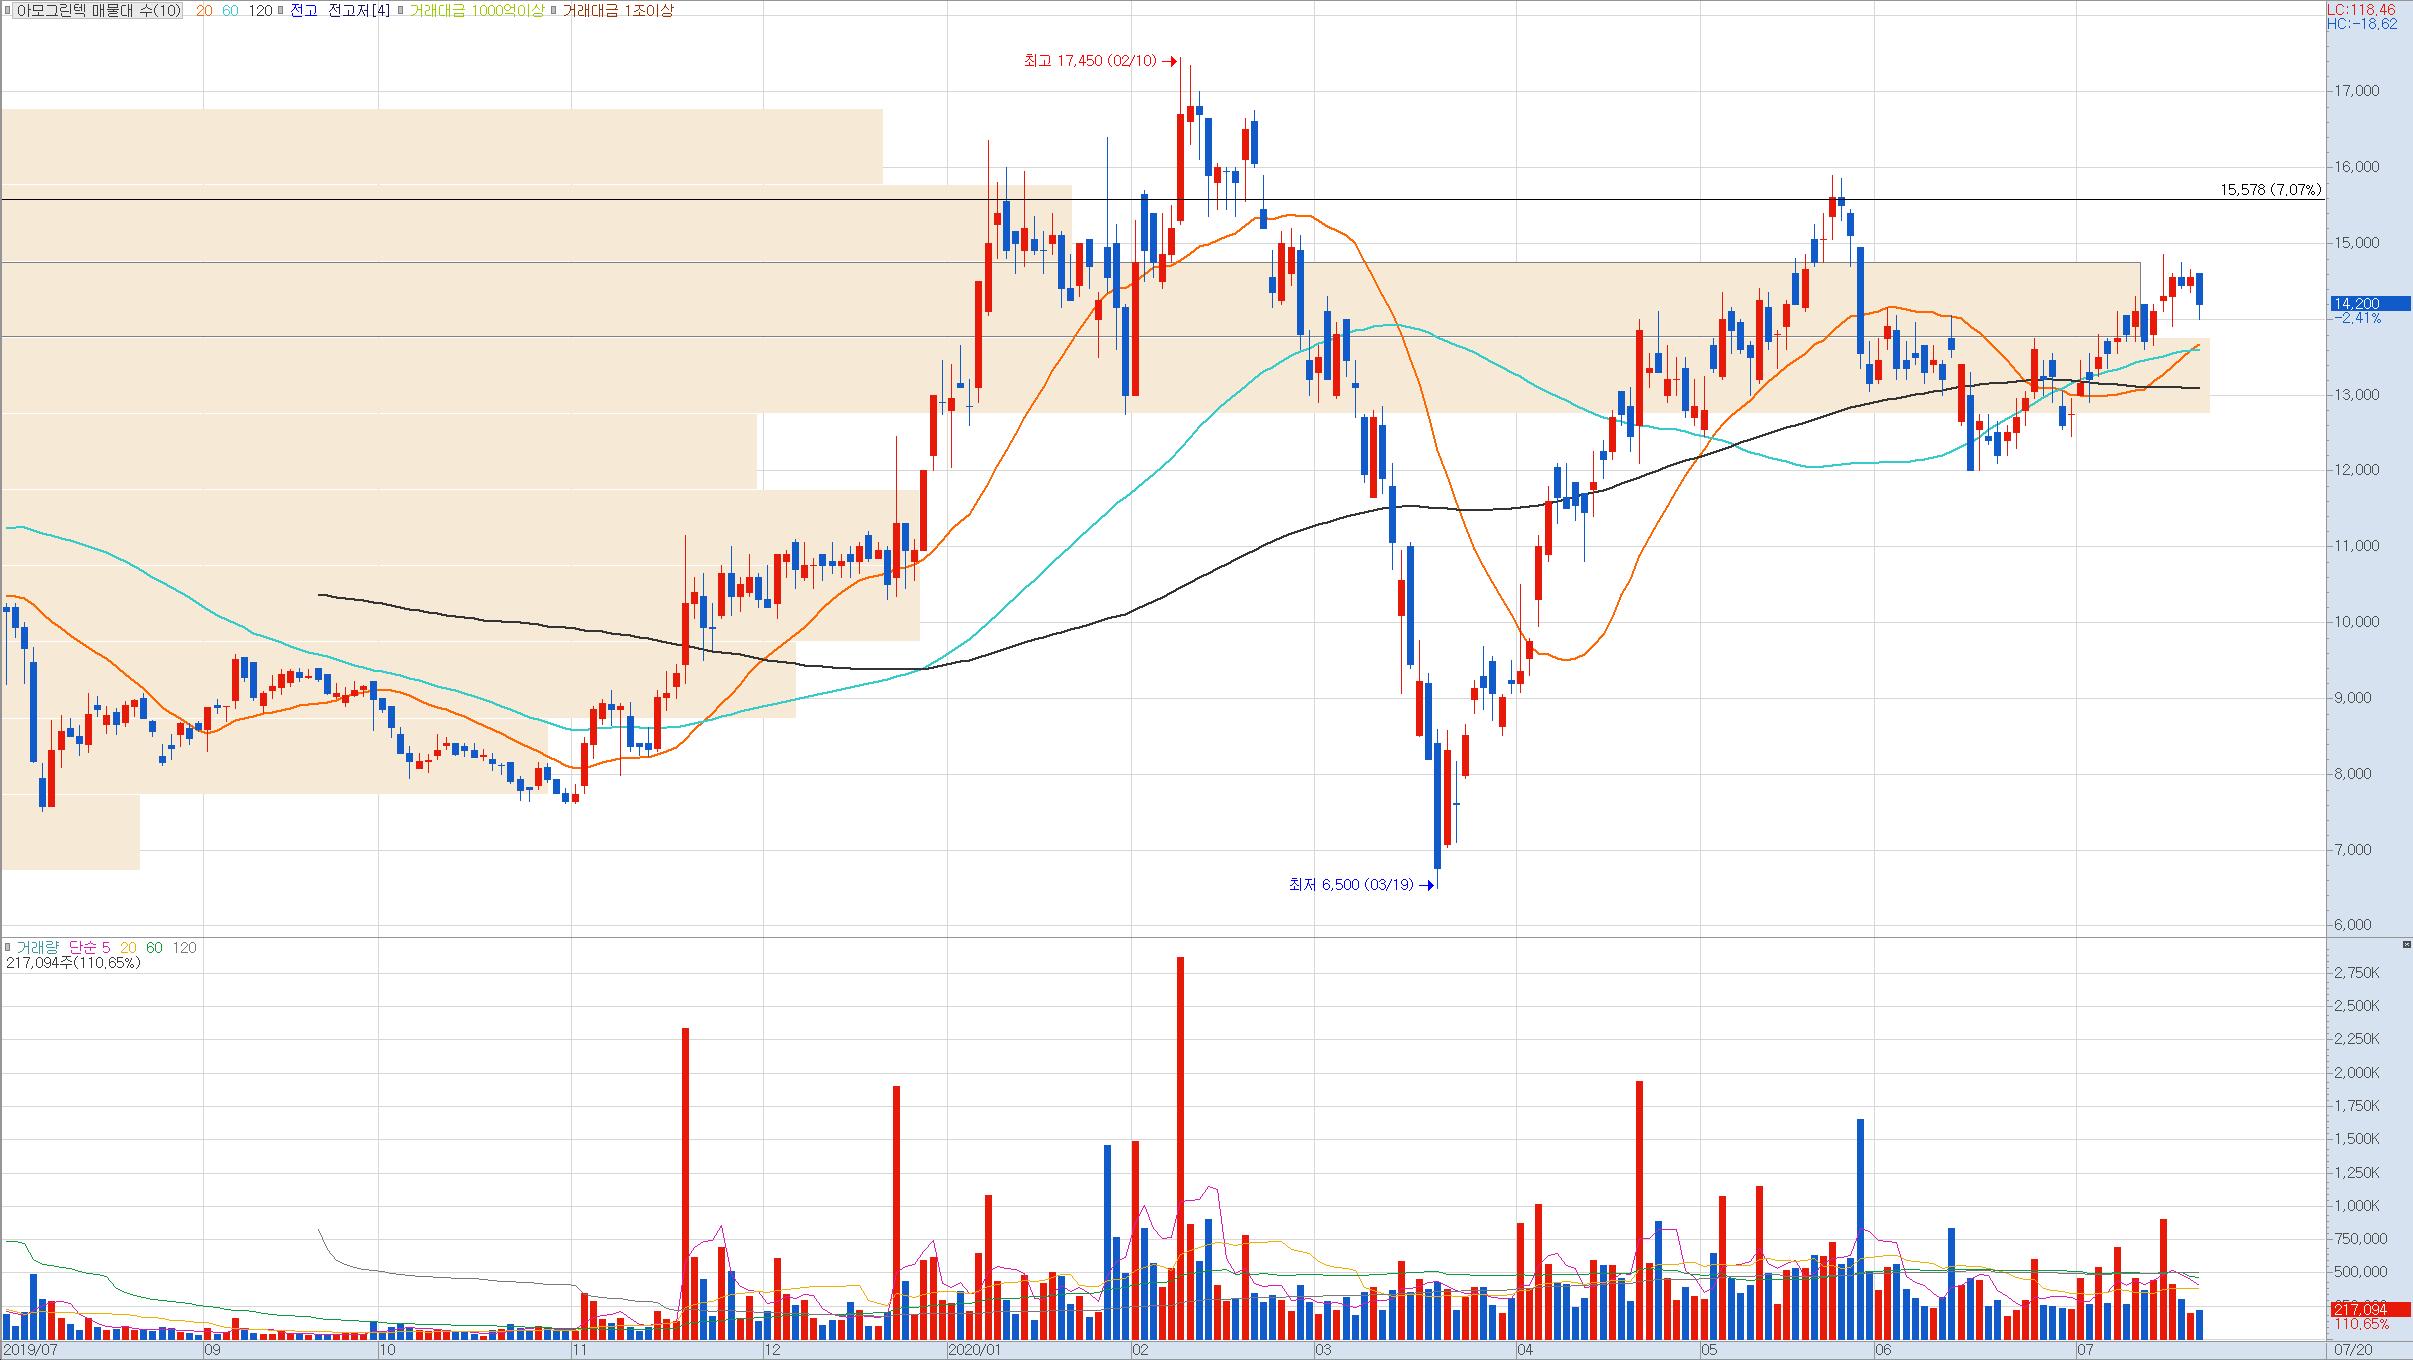
Task: Click the 전고저[4] indicator label
Action: tap(359, 10)
